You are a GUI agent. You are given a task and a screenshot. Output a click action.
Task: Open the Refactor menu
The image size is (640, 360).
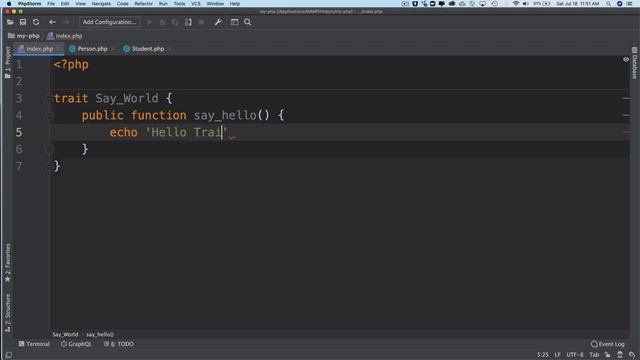coord(144,4)
